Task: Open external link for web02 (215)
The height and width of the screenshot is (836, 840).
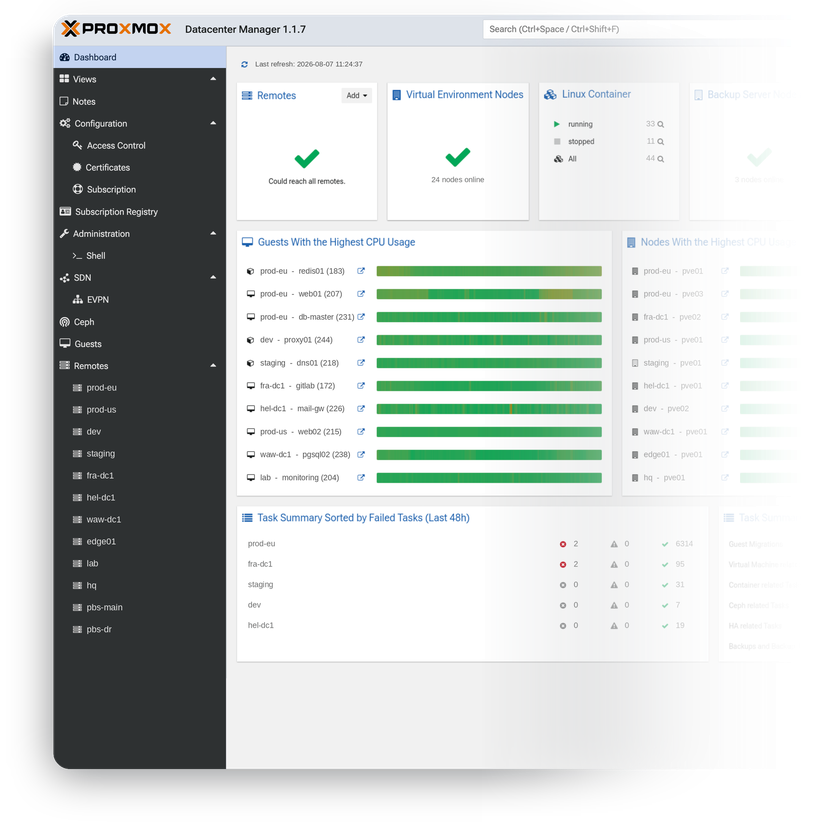Action: tap(361, 432)
